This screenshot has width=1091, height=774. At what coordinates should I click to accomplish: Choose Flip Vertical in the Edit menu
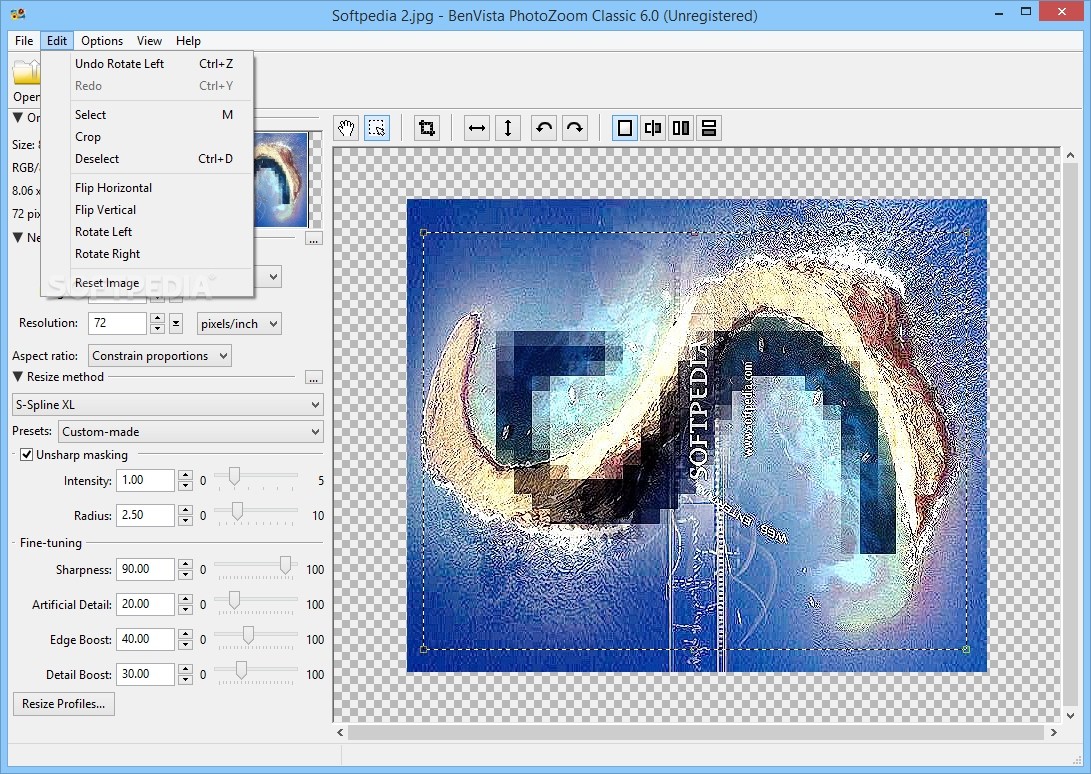point(148,210)
